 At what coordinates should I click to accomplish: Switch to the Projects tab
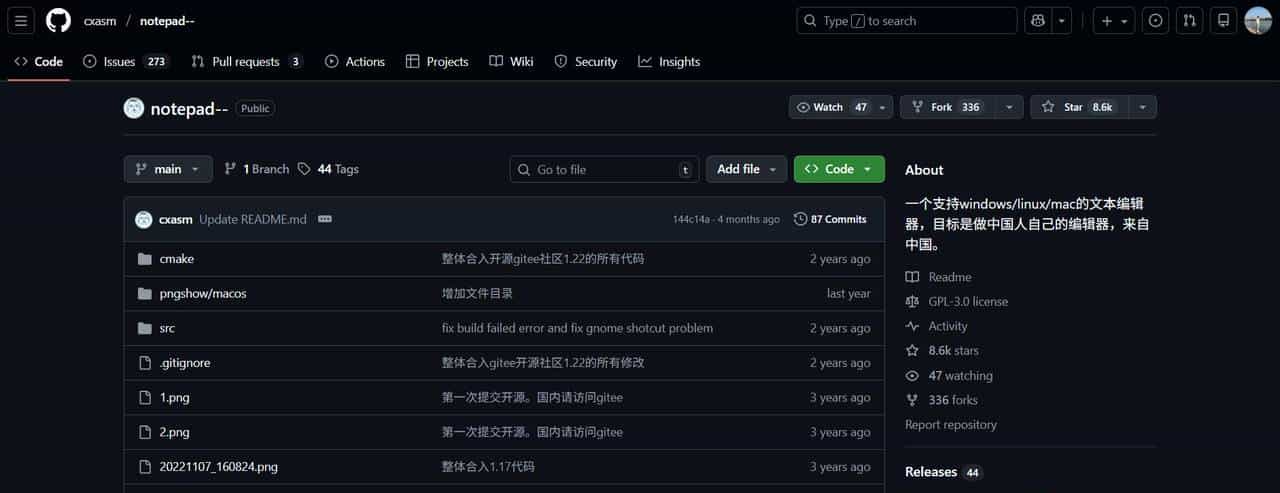tap(437, 62)
